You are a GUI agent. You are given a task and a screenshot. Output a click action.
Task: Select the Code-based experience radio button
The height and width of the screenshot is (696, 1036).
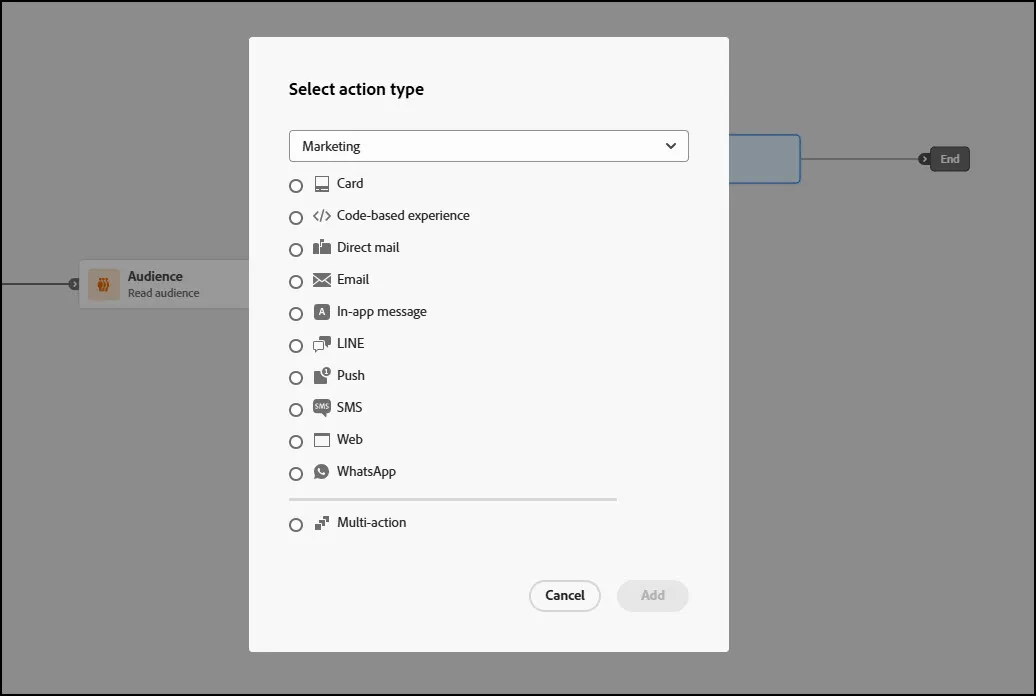point(296,217)
